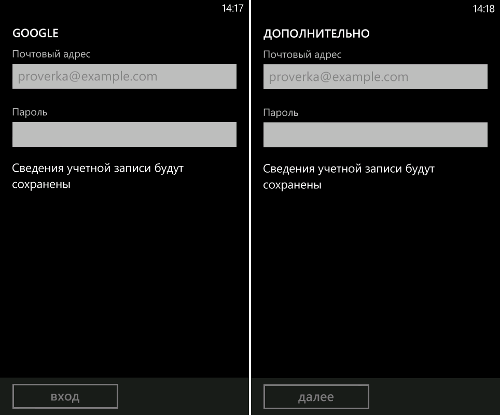
Task: Click 'Почтовый адрес' label on ДОПОЛНИТЕЛЬНО screen
Action: [x=302, y=54]
